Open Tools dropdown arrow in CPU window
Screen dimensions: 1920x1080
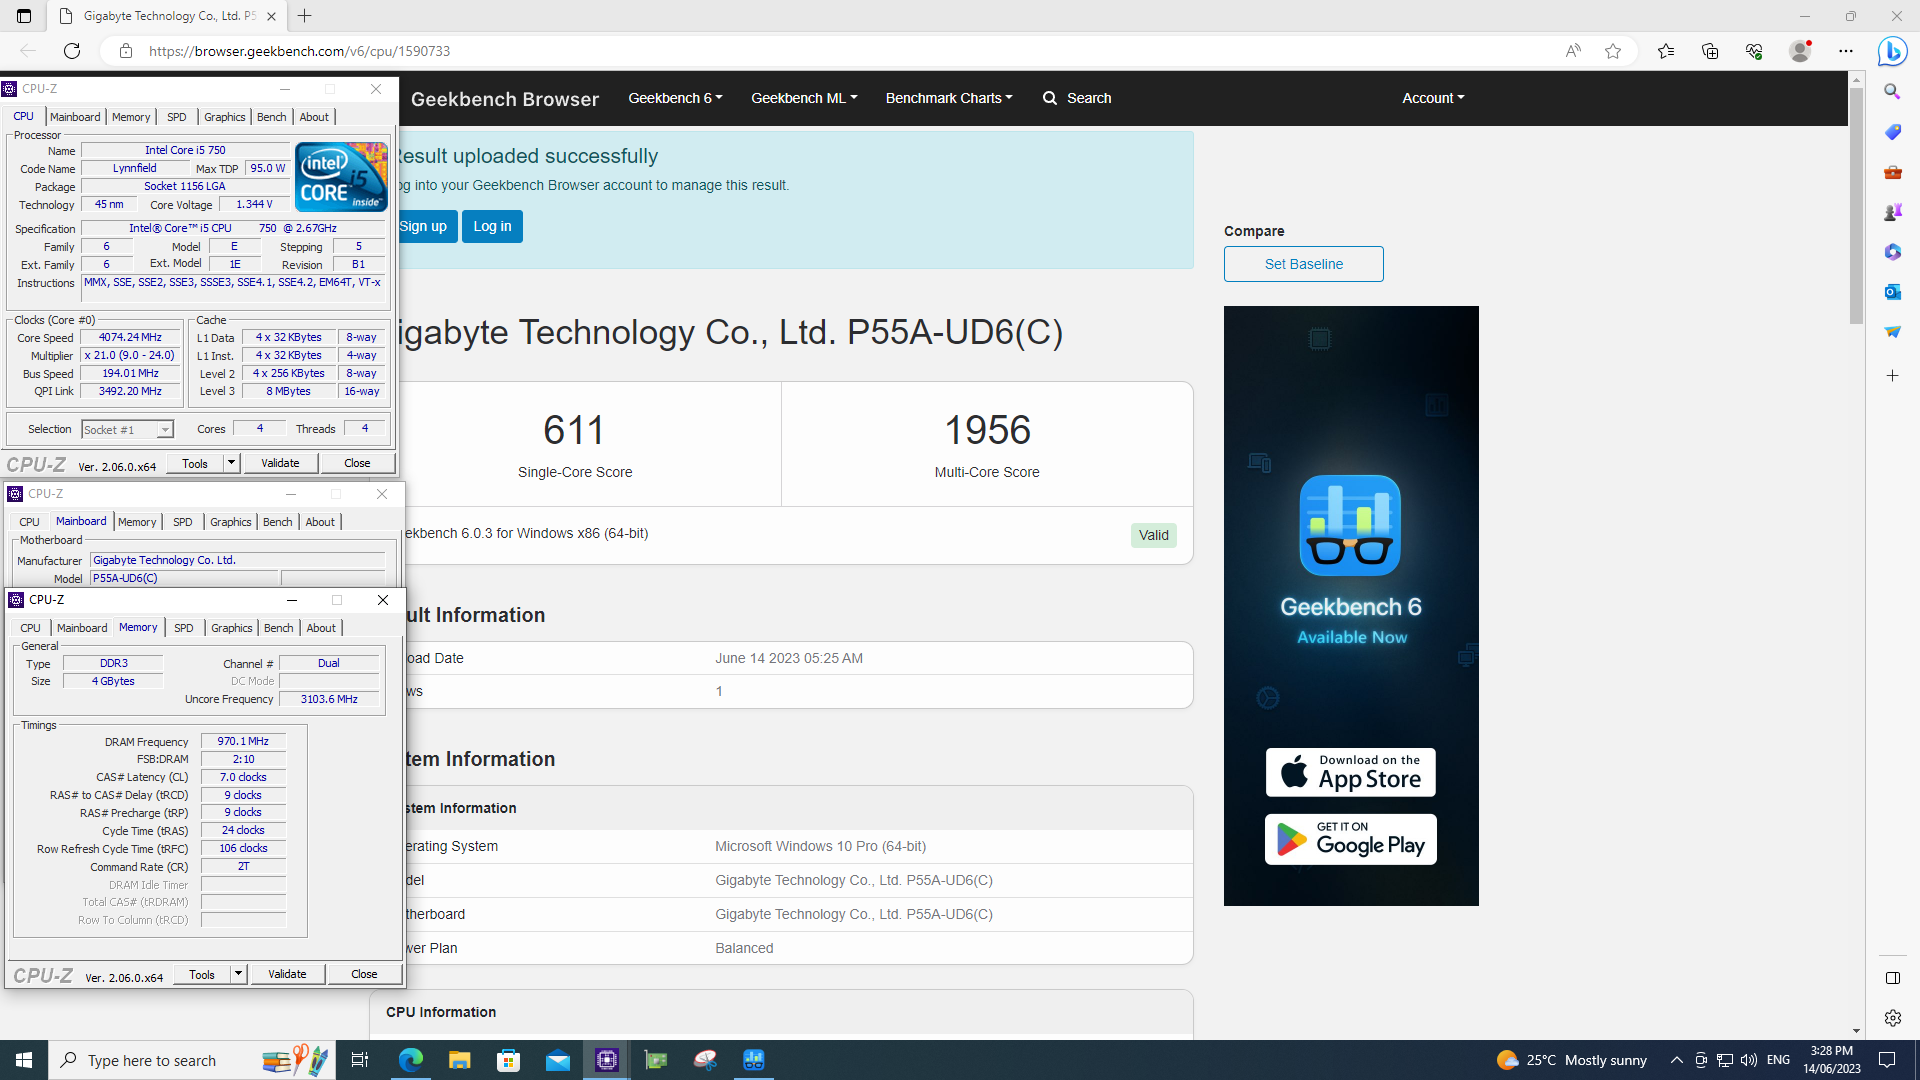(232, 463)
